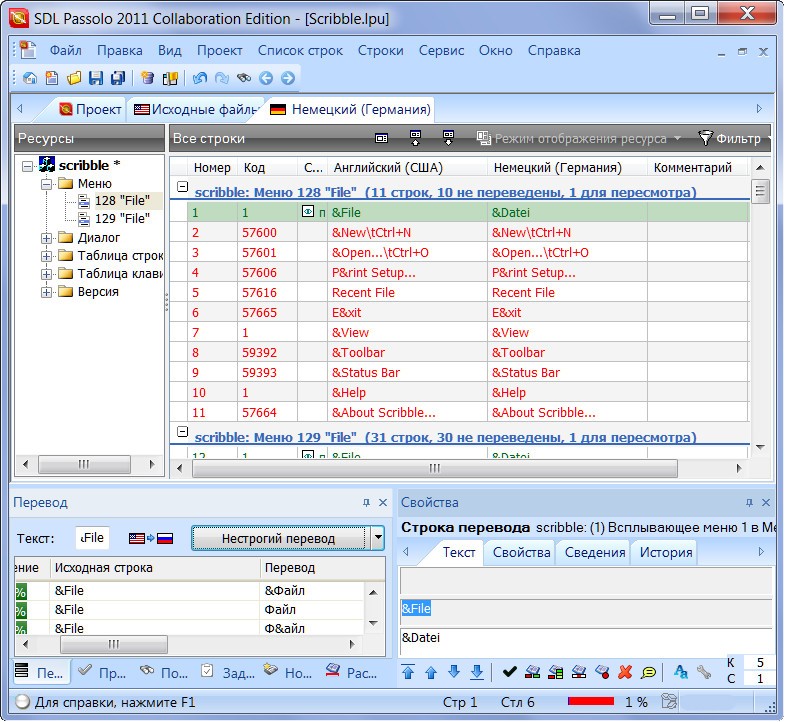
Task: Expand the Версия folder
Action: [47, 292]
